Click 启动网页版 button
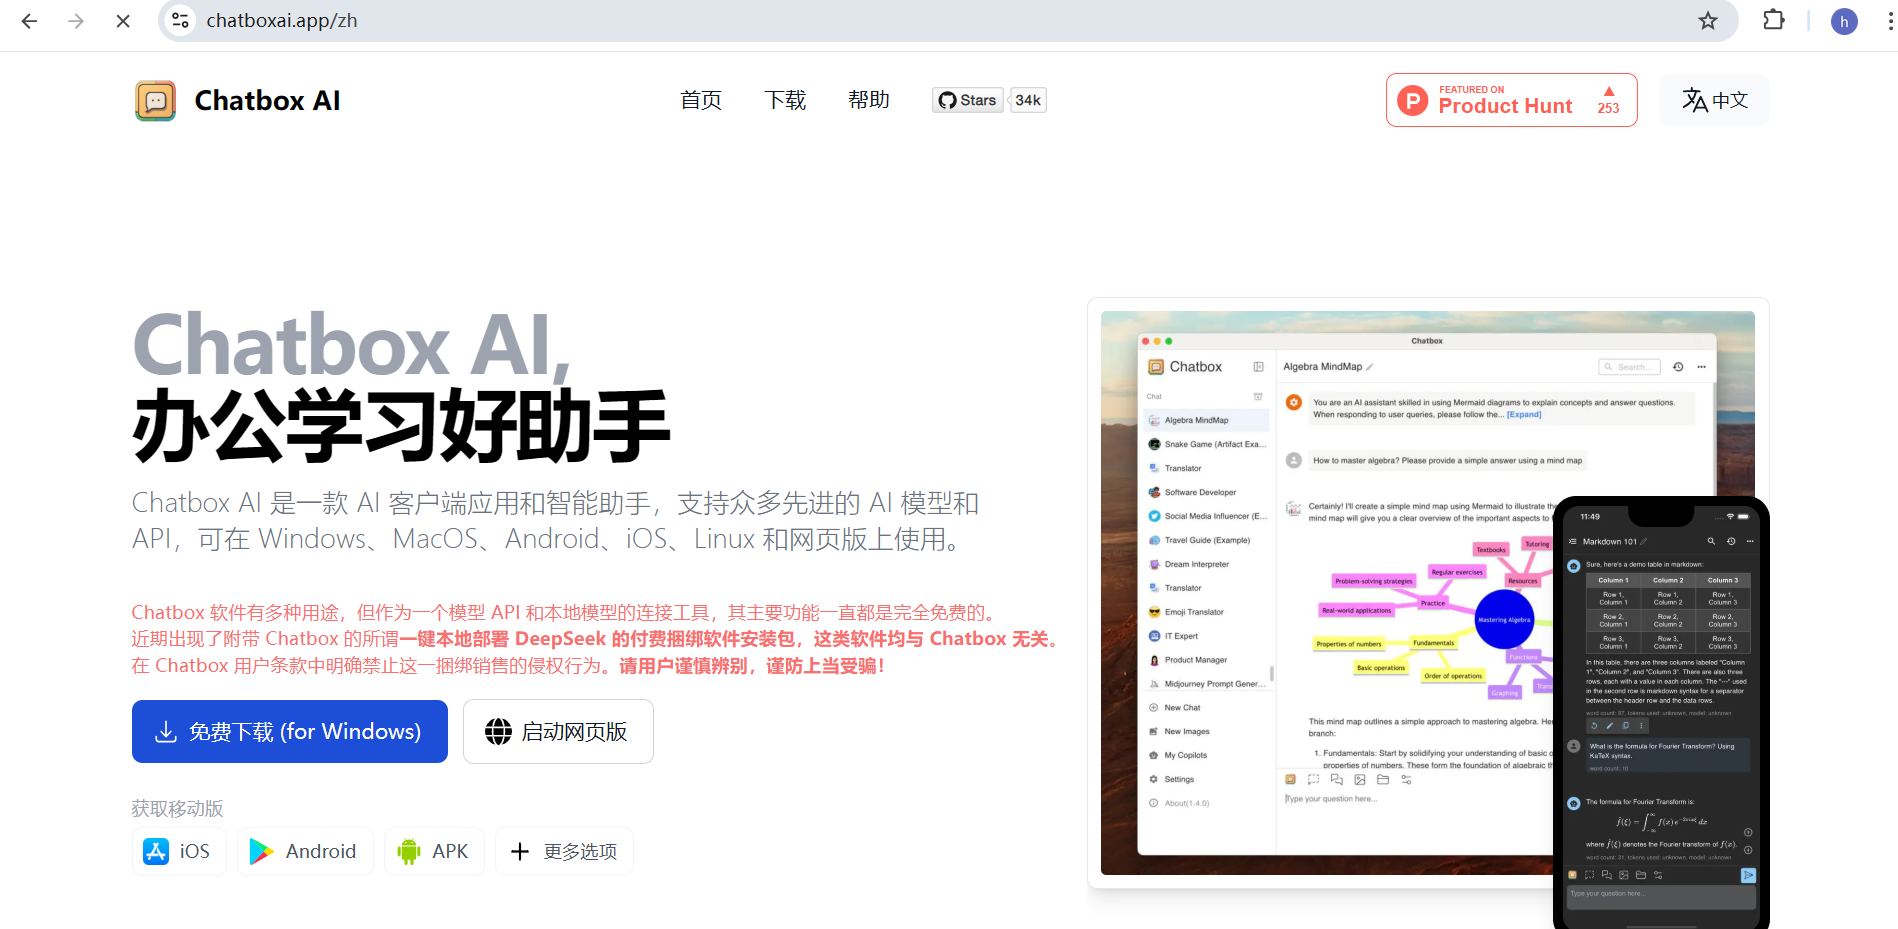Image resolution: width=1898 pixels, height=929 pixels. coord(558,732)
